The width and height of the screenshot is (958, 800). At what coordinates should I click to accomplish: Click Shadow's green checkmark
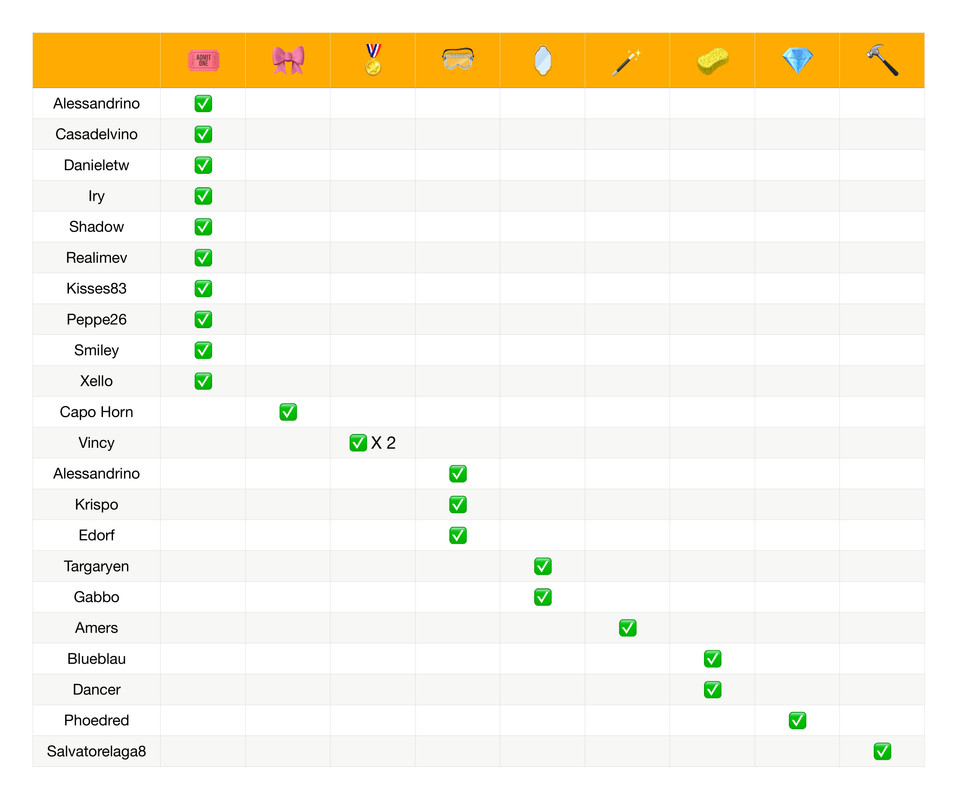click(x=203, y=227)
